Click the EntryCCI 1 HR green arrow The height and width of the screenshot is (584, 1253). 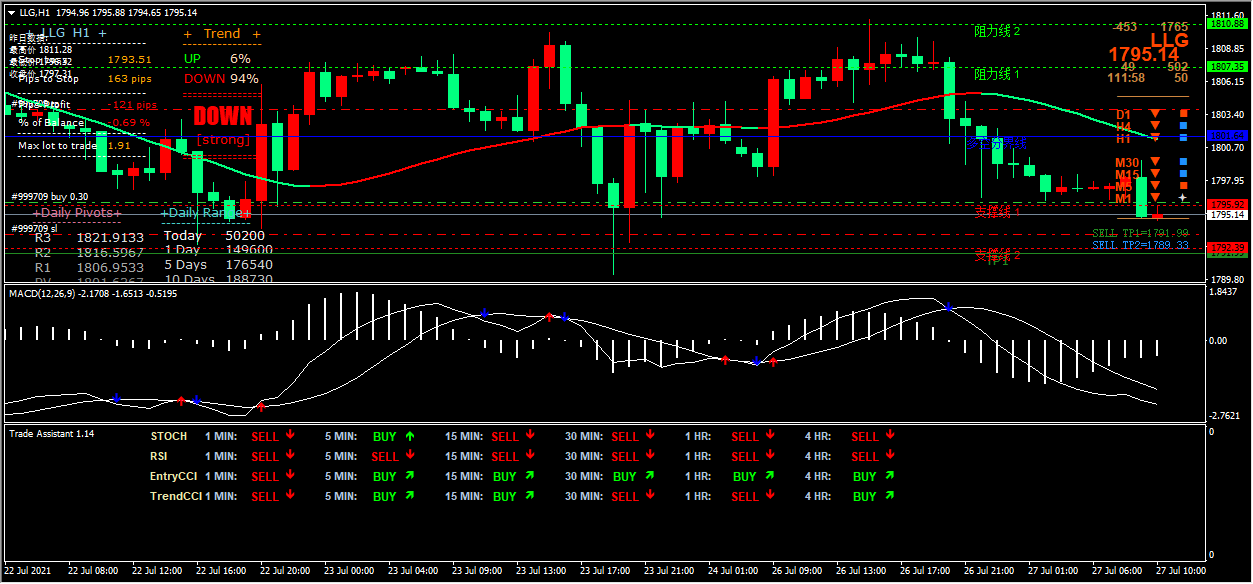(x=770, y=476)
